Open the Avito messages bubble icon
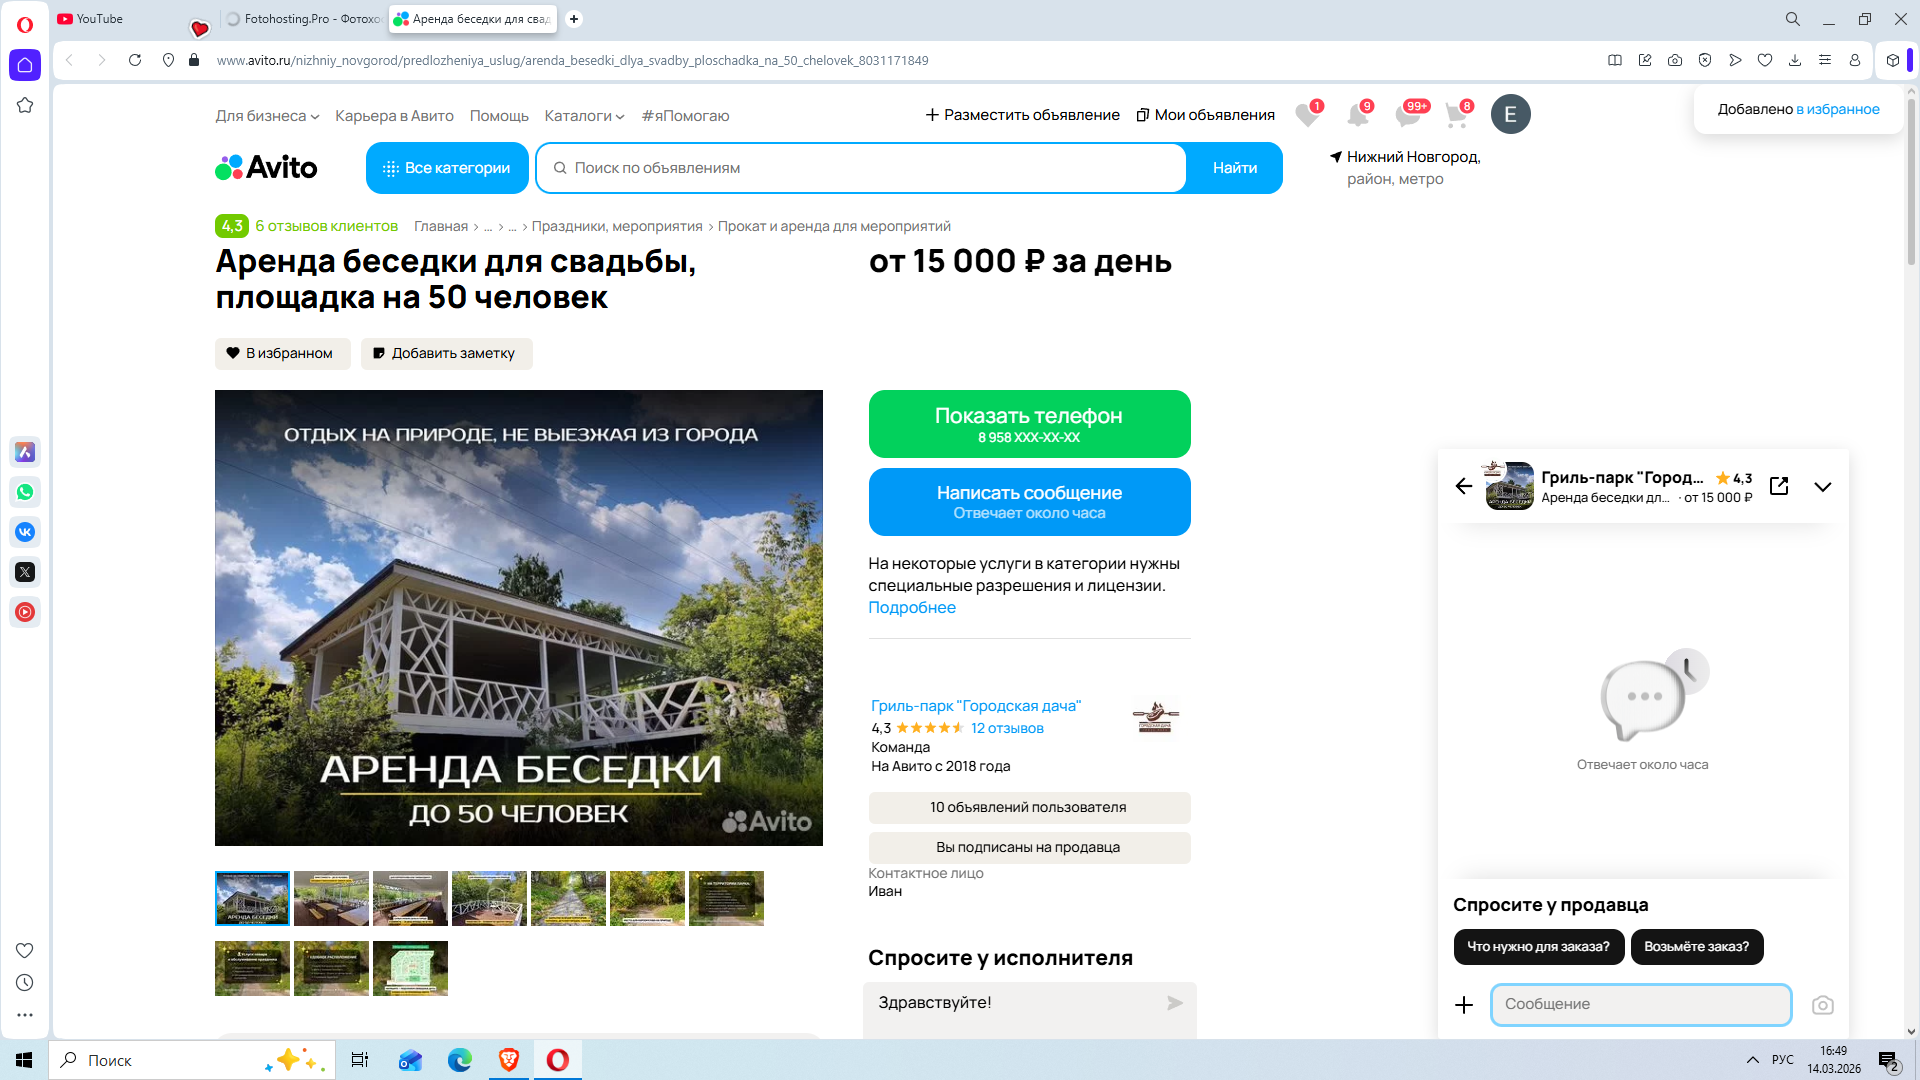This screenshot has width=1920, height=1080. (1407, 115)
